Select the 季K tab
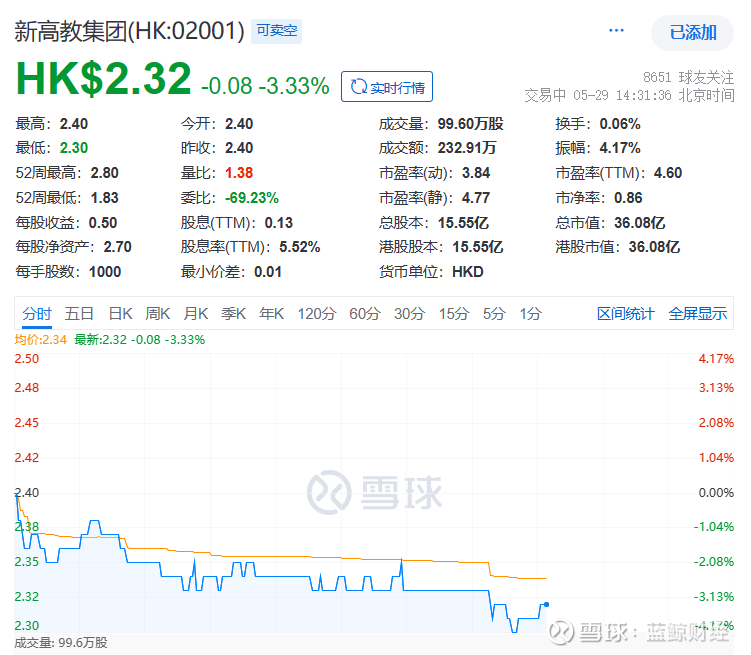This screenshot has height=655, width=751. (233, 314)
